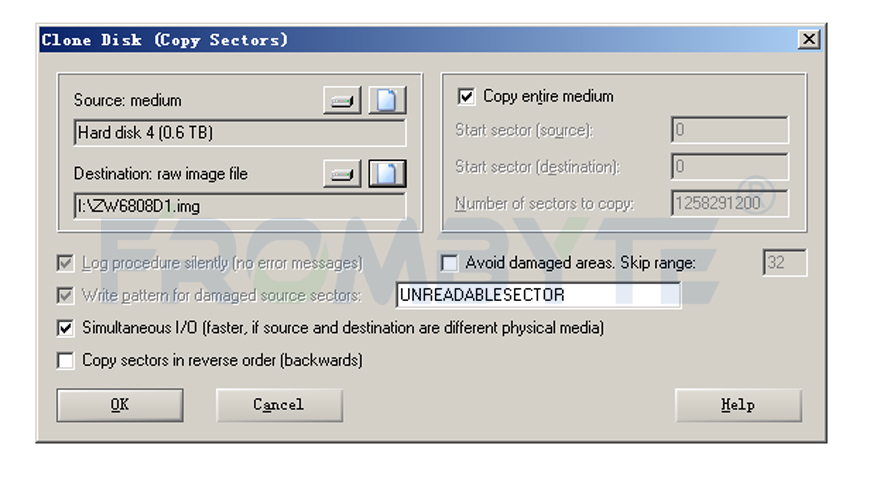877x500 pixels.
Task: Click the OK button
Action: click(120, 405)
